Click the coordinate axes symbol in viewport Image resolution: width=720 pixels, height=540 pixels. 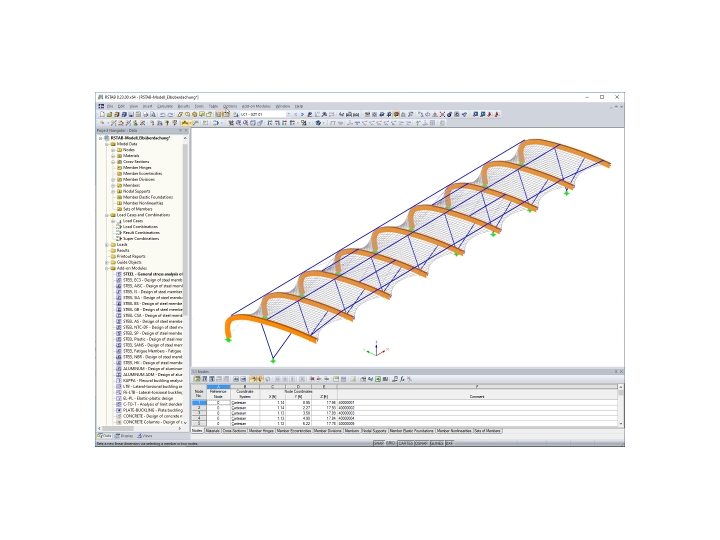coord(377,349)
